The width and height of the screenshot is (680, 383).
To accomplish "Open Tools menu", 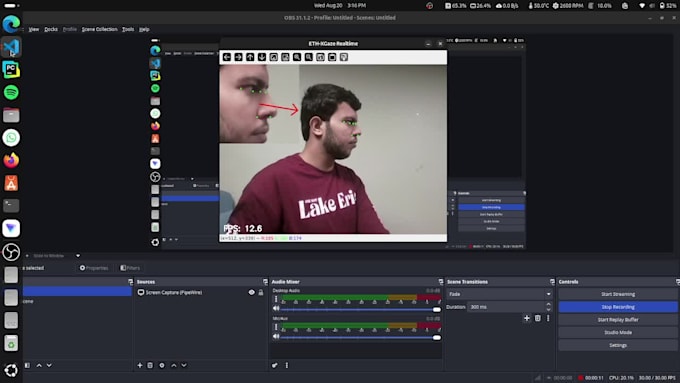I will (x=128, y=29).
